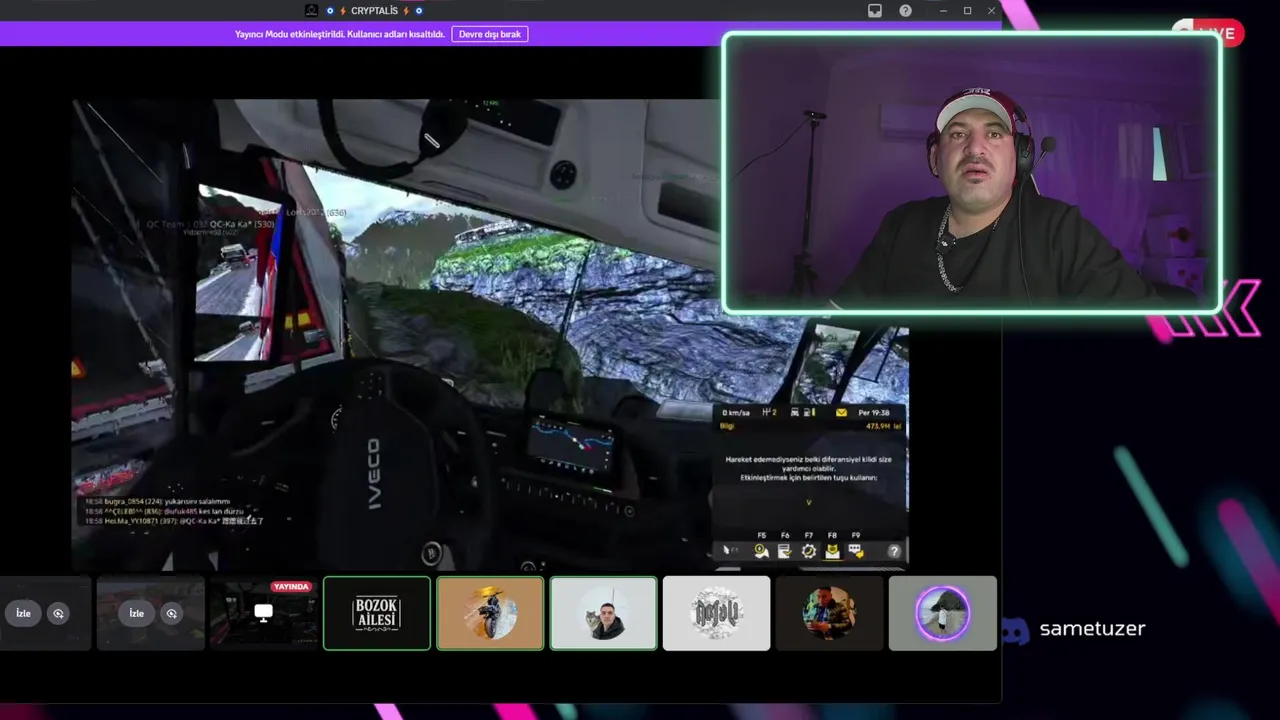This screenshot has width=1280, height=720.
Task: Select the purple-ringed avatar tile
Action: coord(943,613)
